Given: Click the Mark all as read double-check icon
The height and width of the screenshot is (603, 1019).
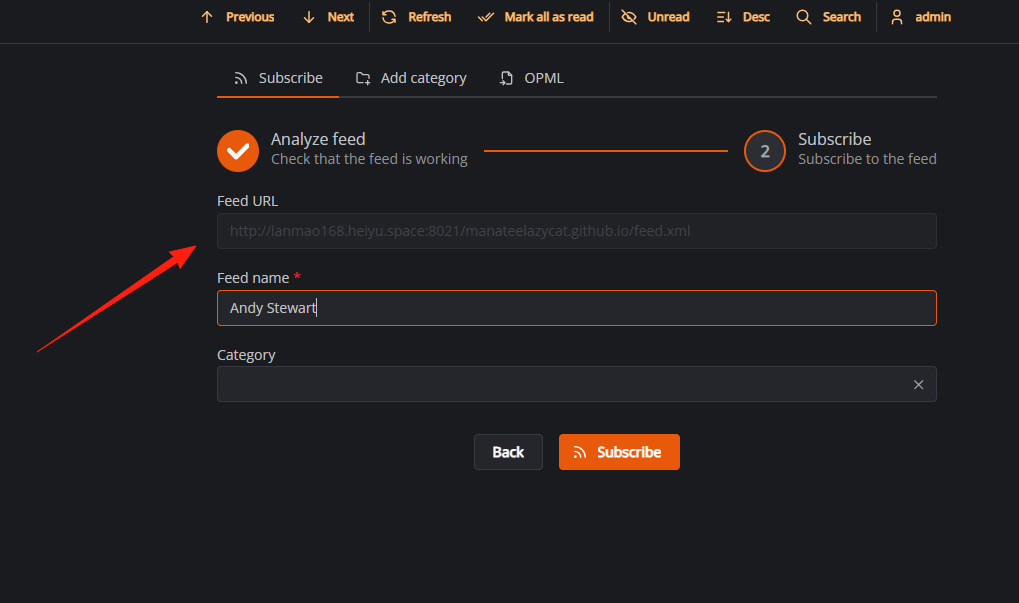Looking at the screenshot, I should tap(485, 17).
